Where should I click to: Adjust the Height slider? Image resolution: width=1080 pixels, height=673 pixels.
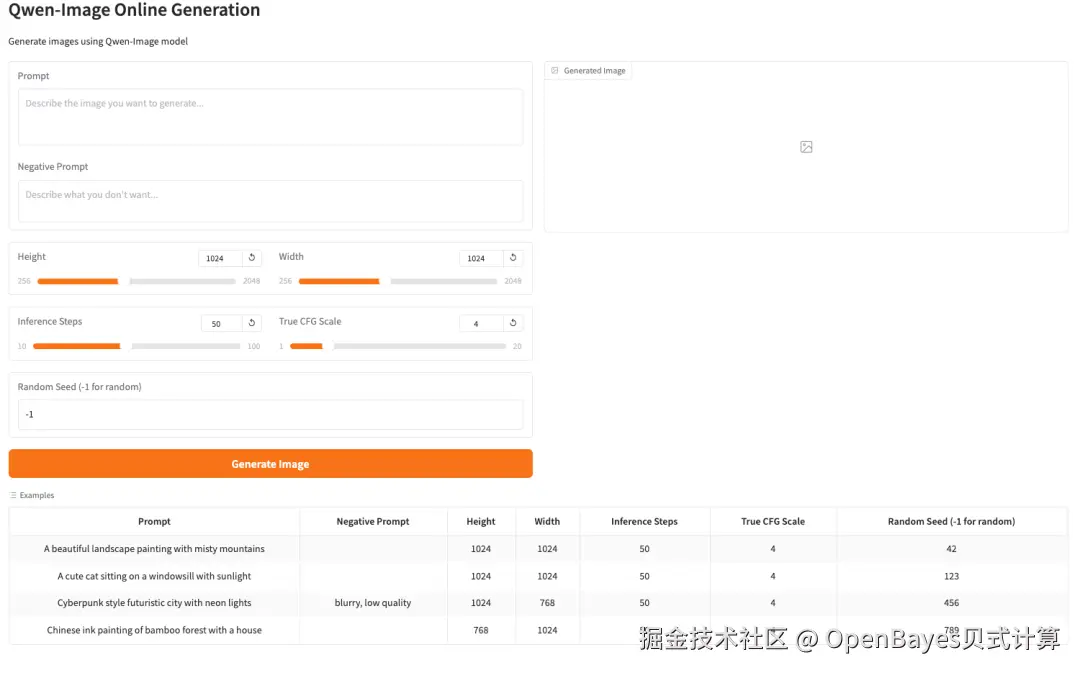(x=136, y=281)
